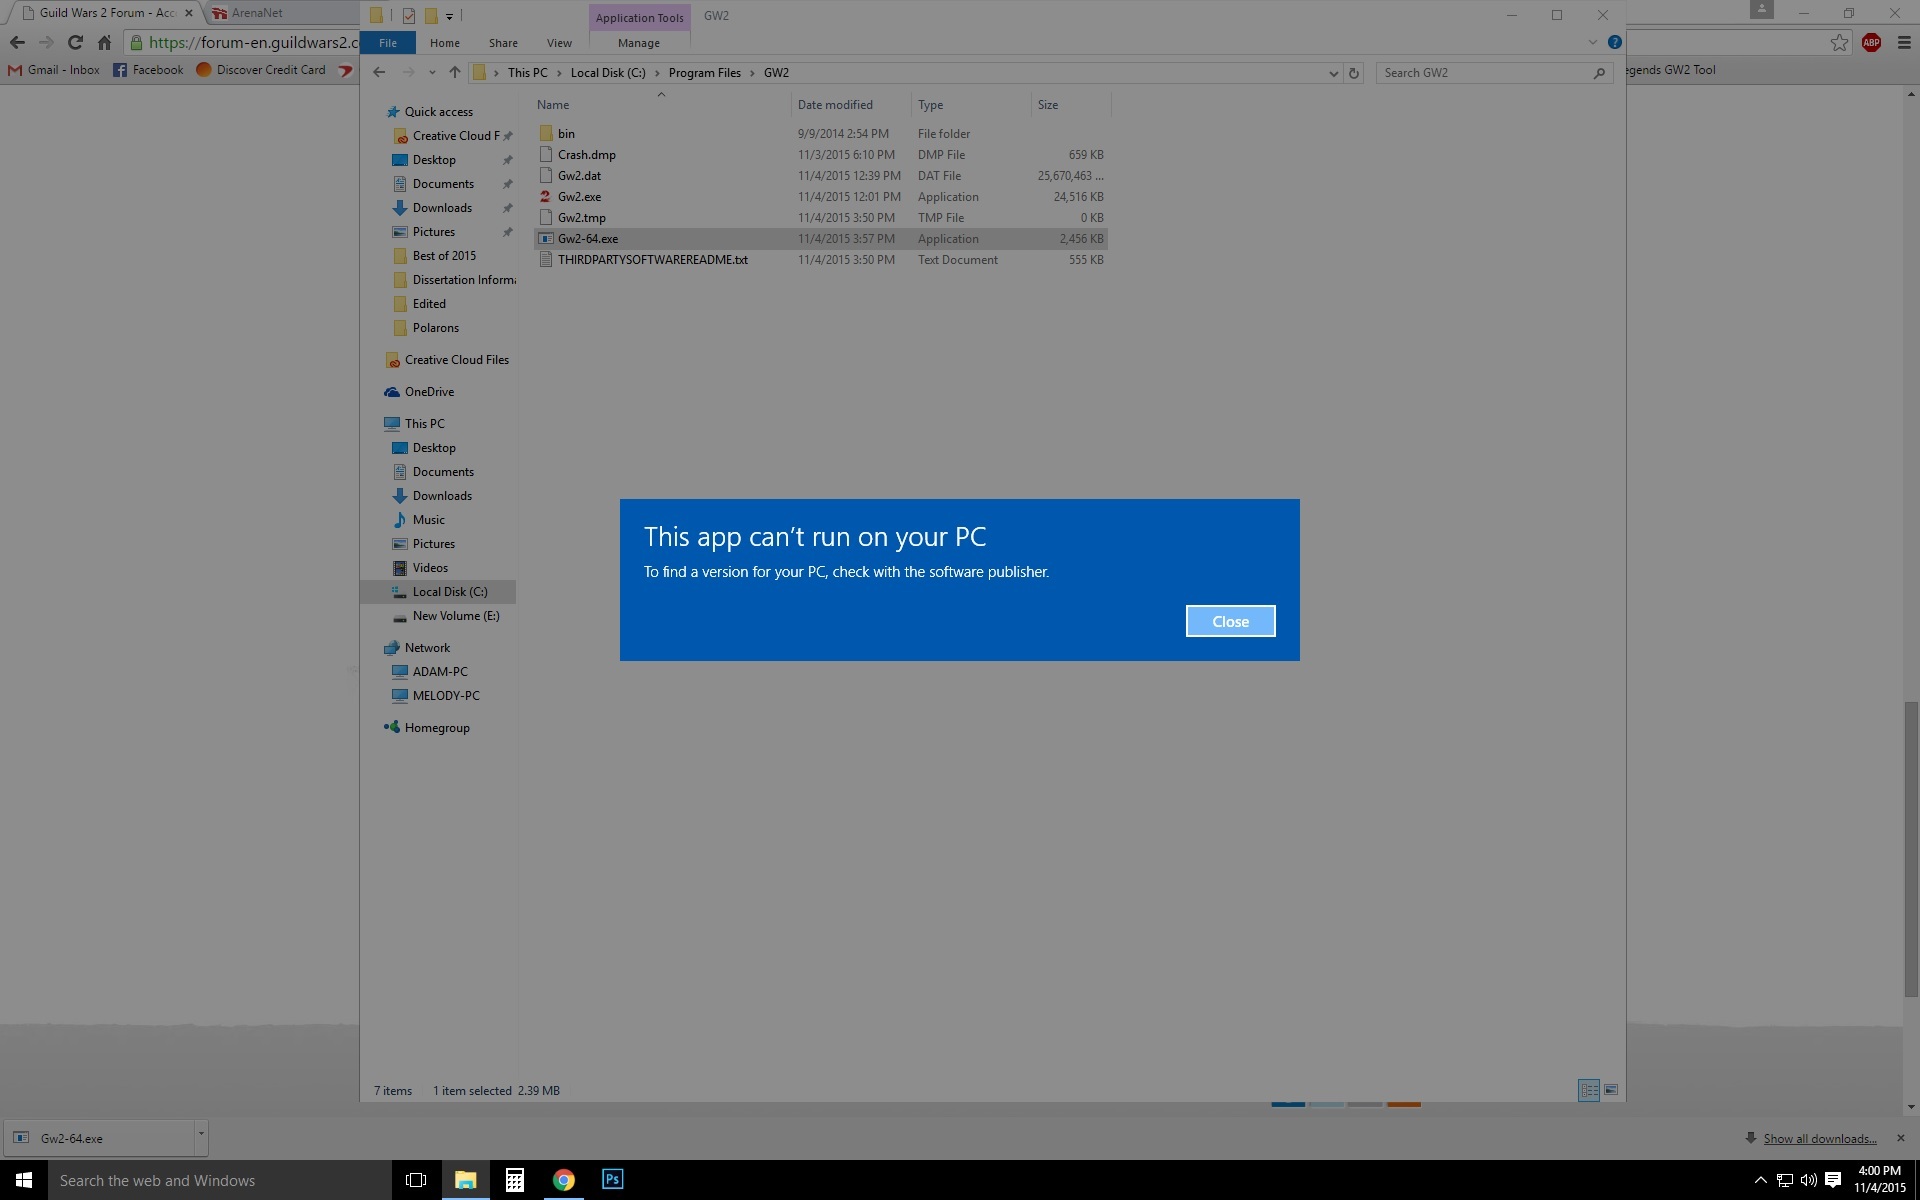
Task: Select OneDrive in navigation pane
Action: [429, 392]
